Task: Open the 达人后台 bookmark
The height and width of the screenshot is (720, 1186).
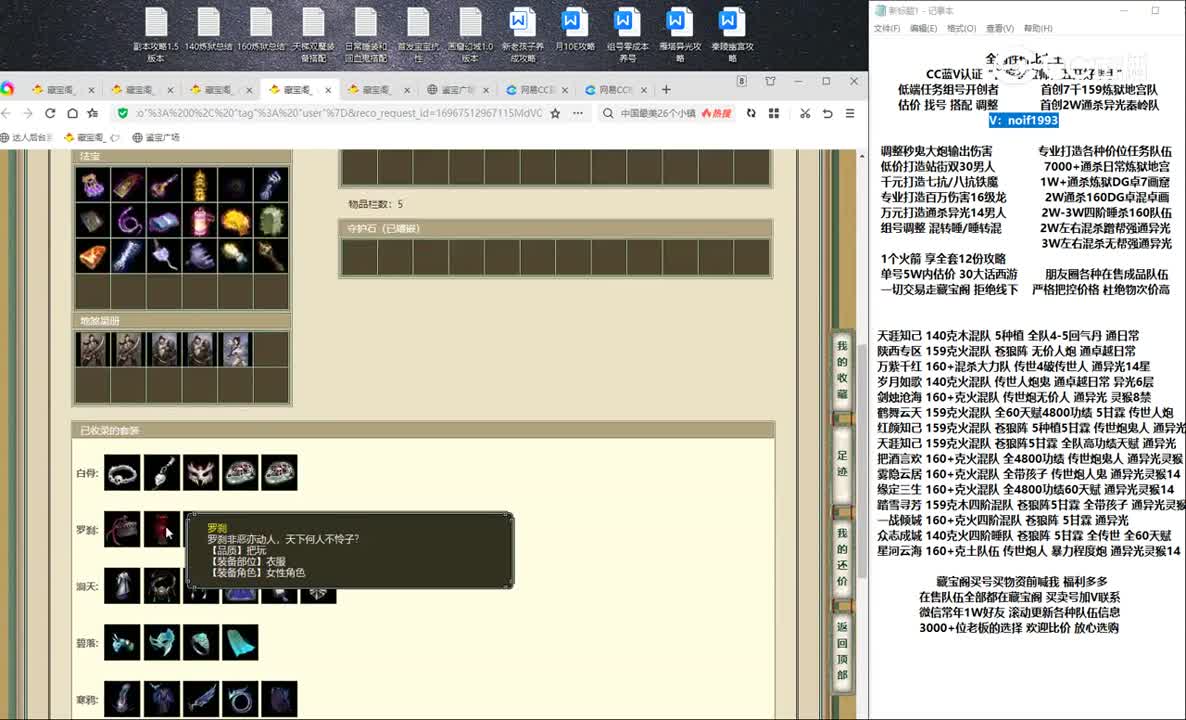Action: [x=26, y=138]
